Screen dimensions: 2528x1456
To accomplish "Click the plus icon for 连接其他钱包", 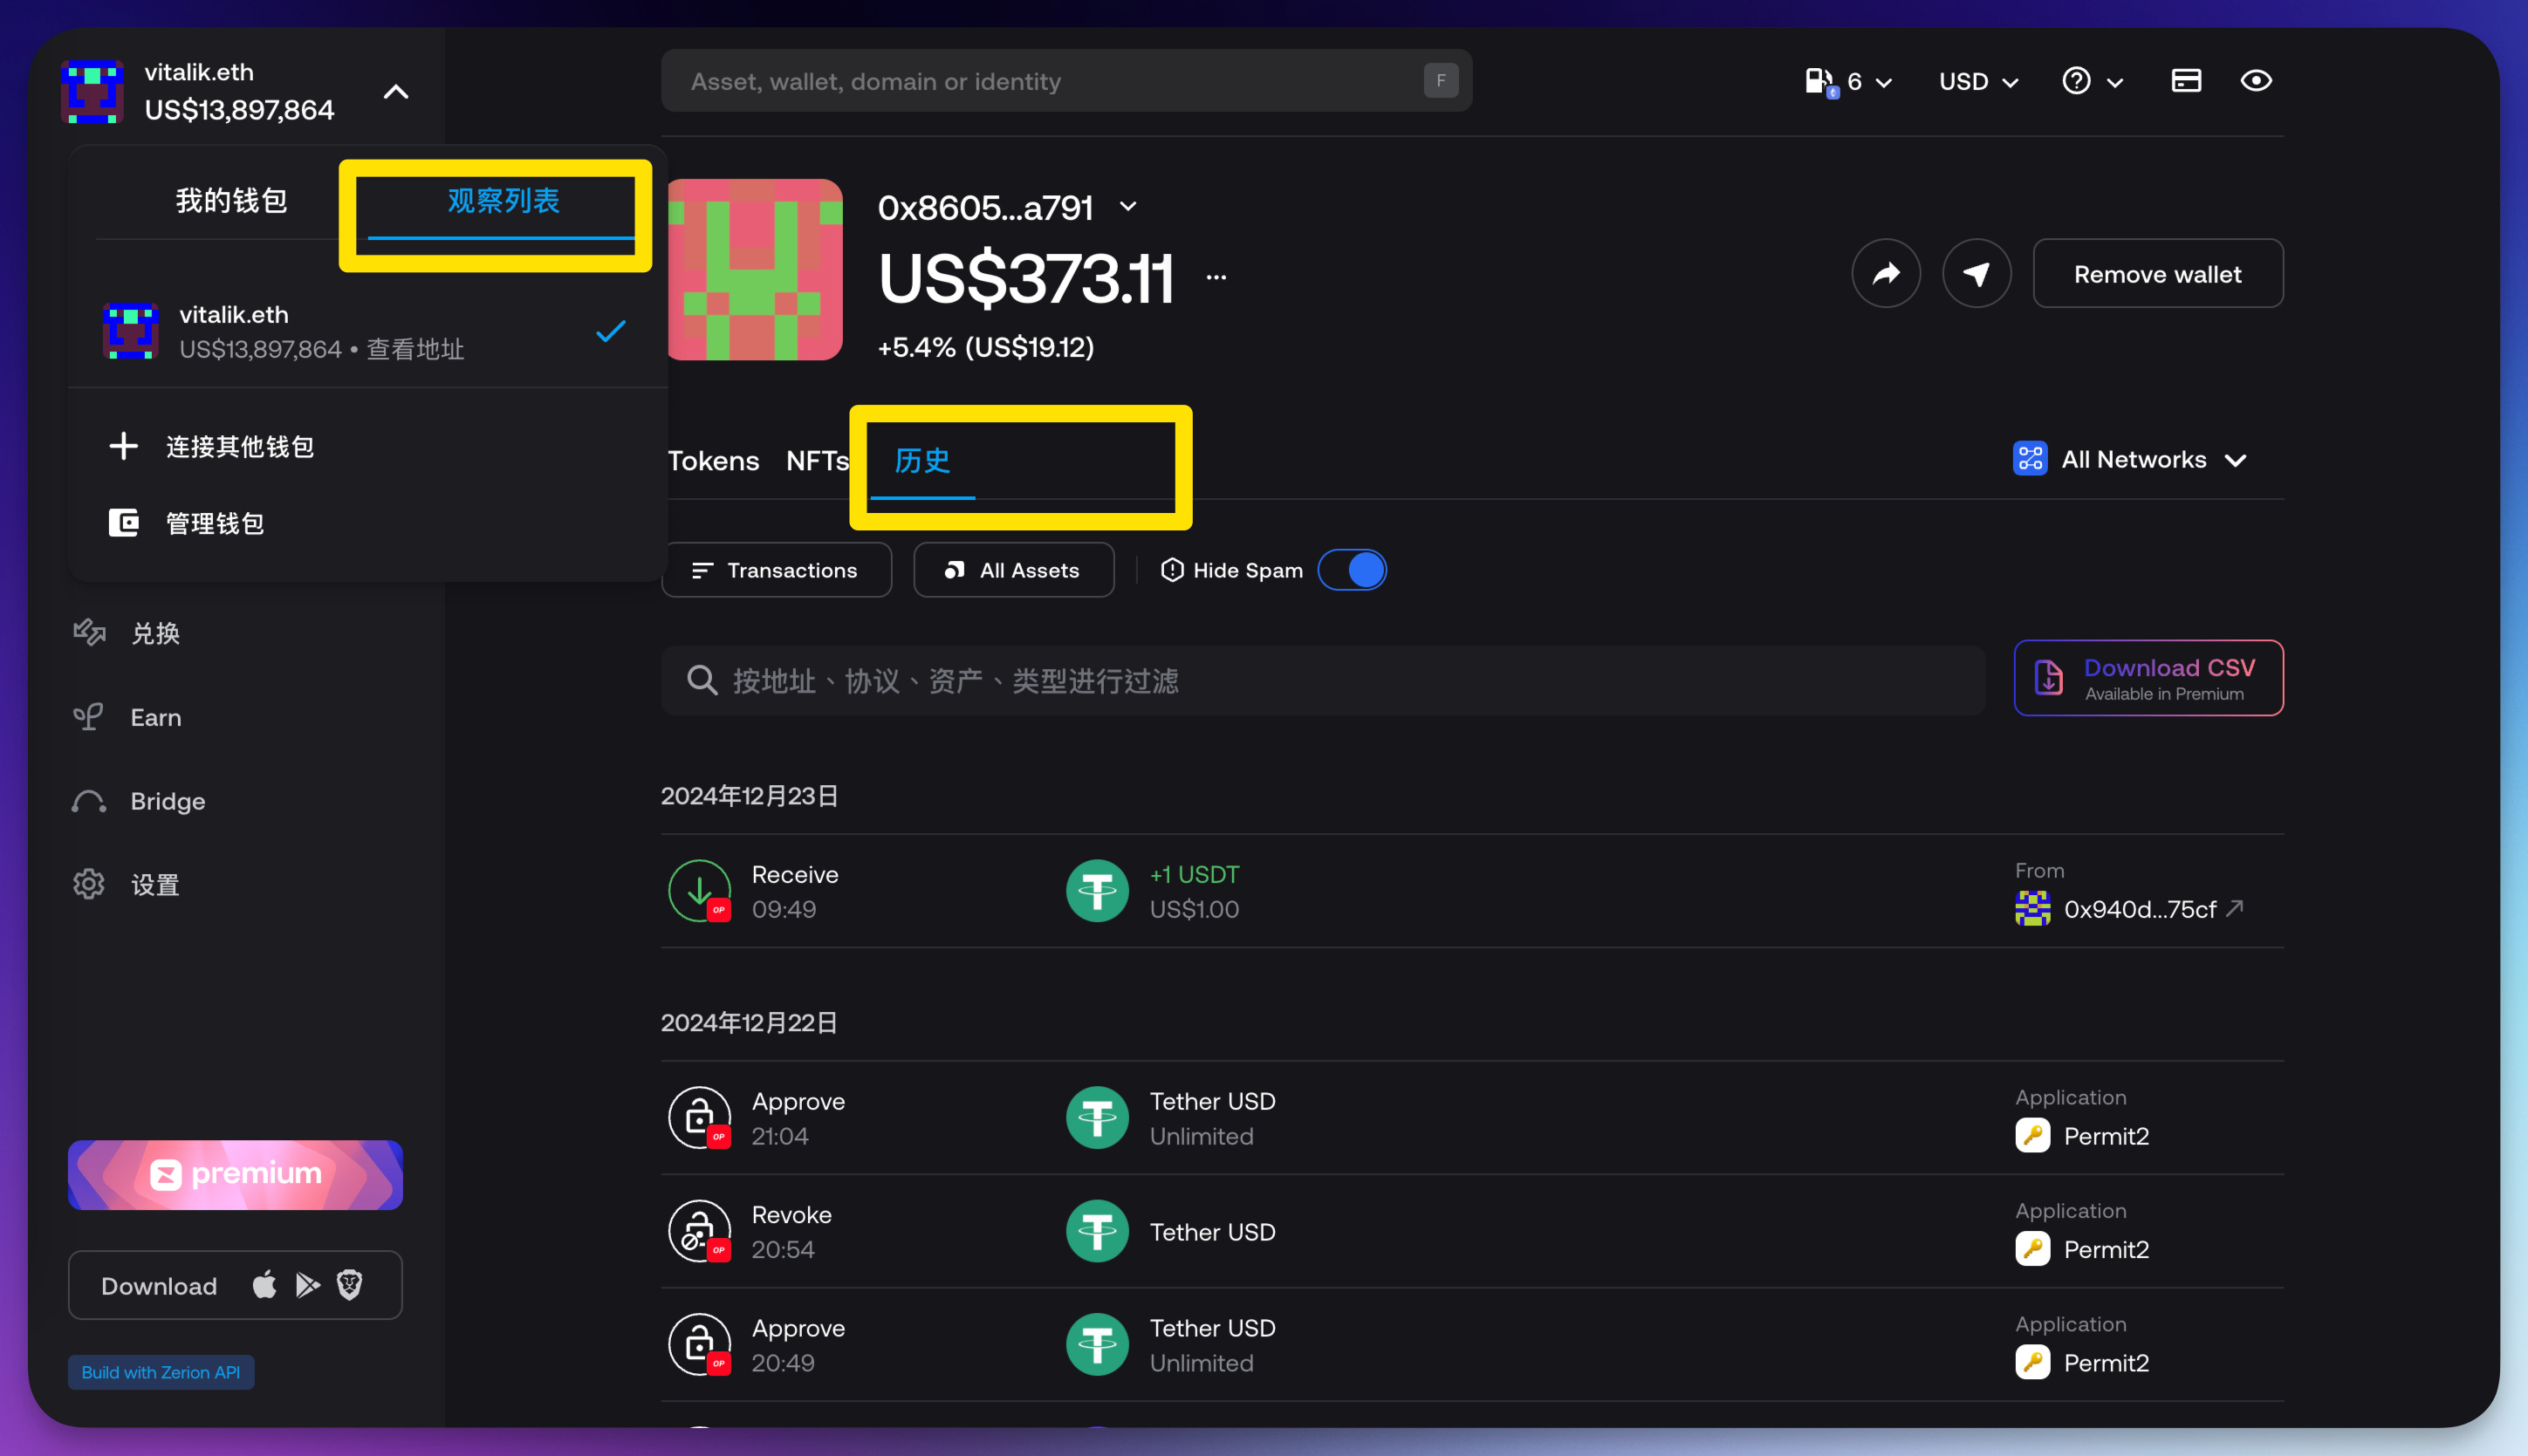I will pyautogui.click(x=123, y=446).
